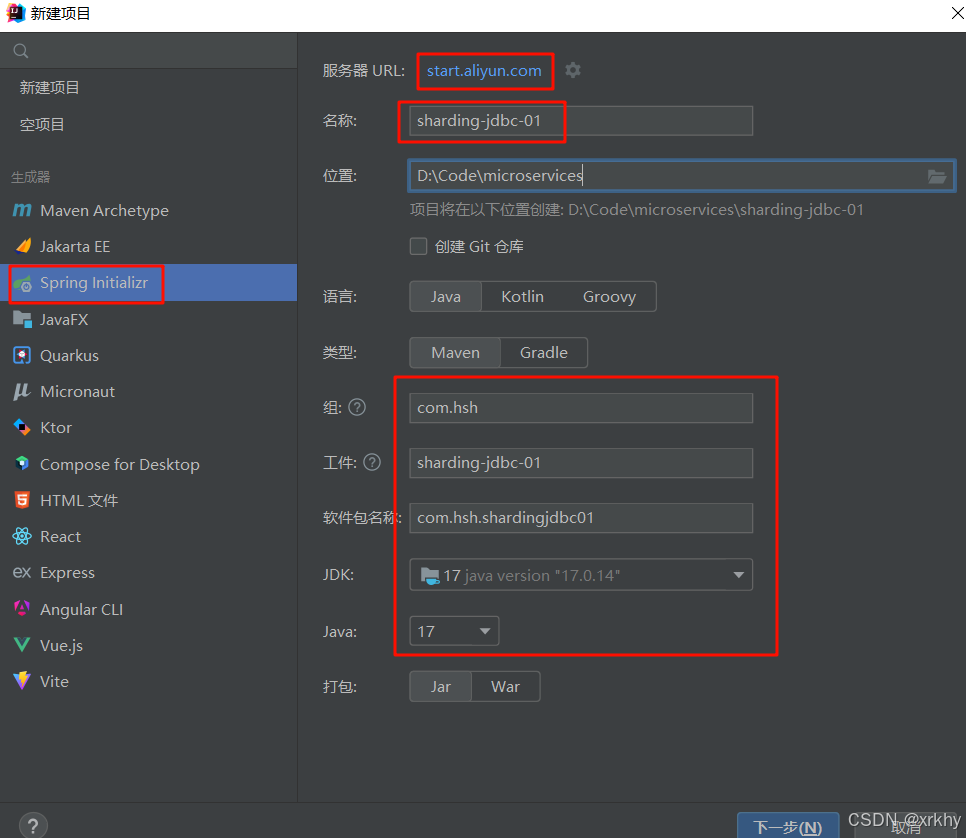
Task: Click the 组 com.hsh input field
Action: pyautogui.click(x=581, y=408)
